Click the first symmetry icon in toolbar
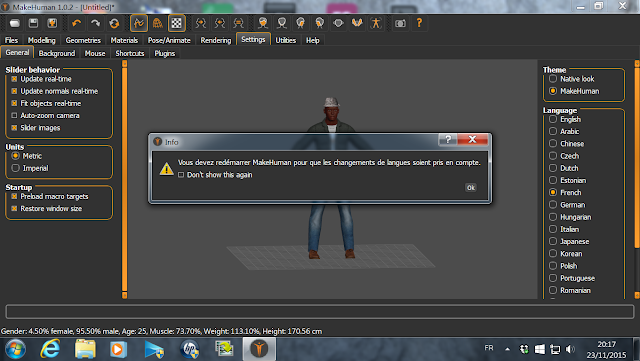Screen dimensions: 640x361 pos(201,23)
